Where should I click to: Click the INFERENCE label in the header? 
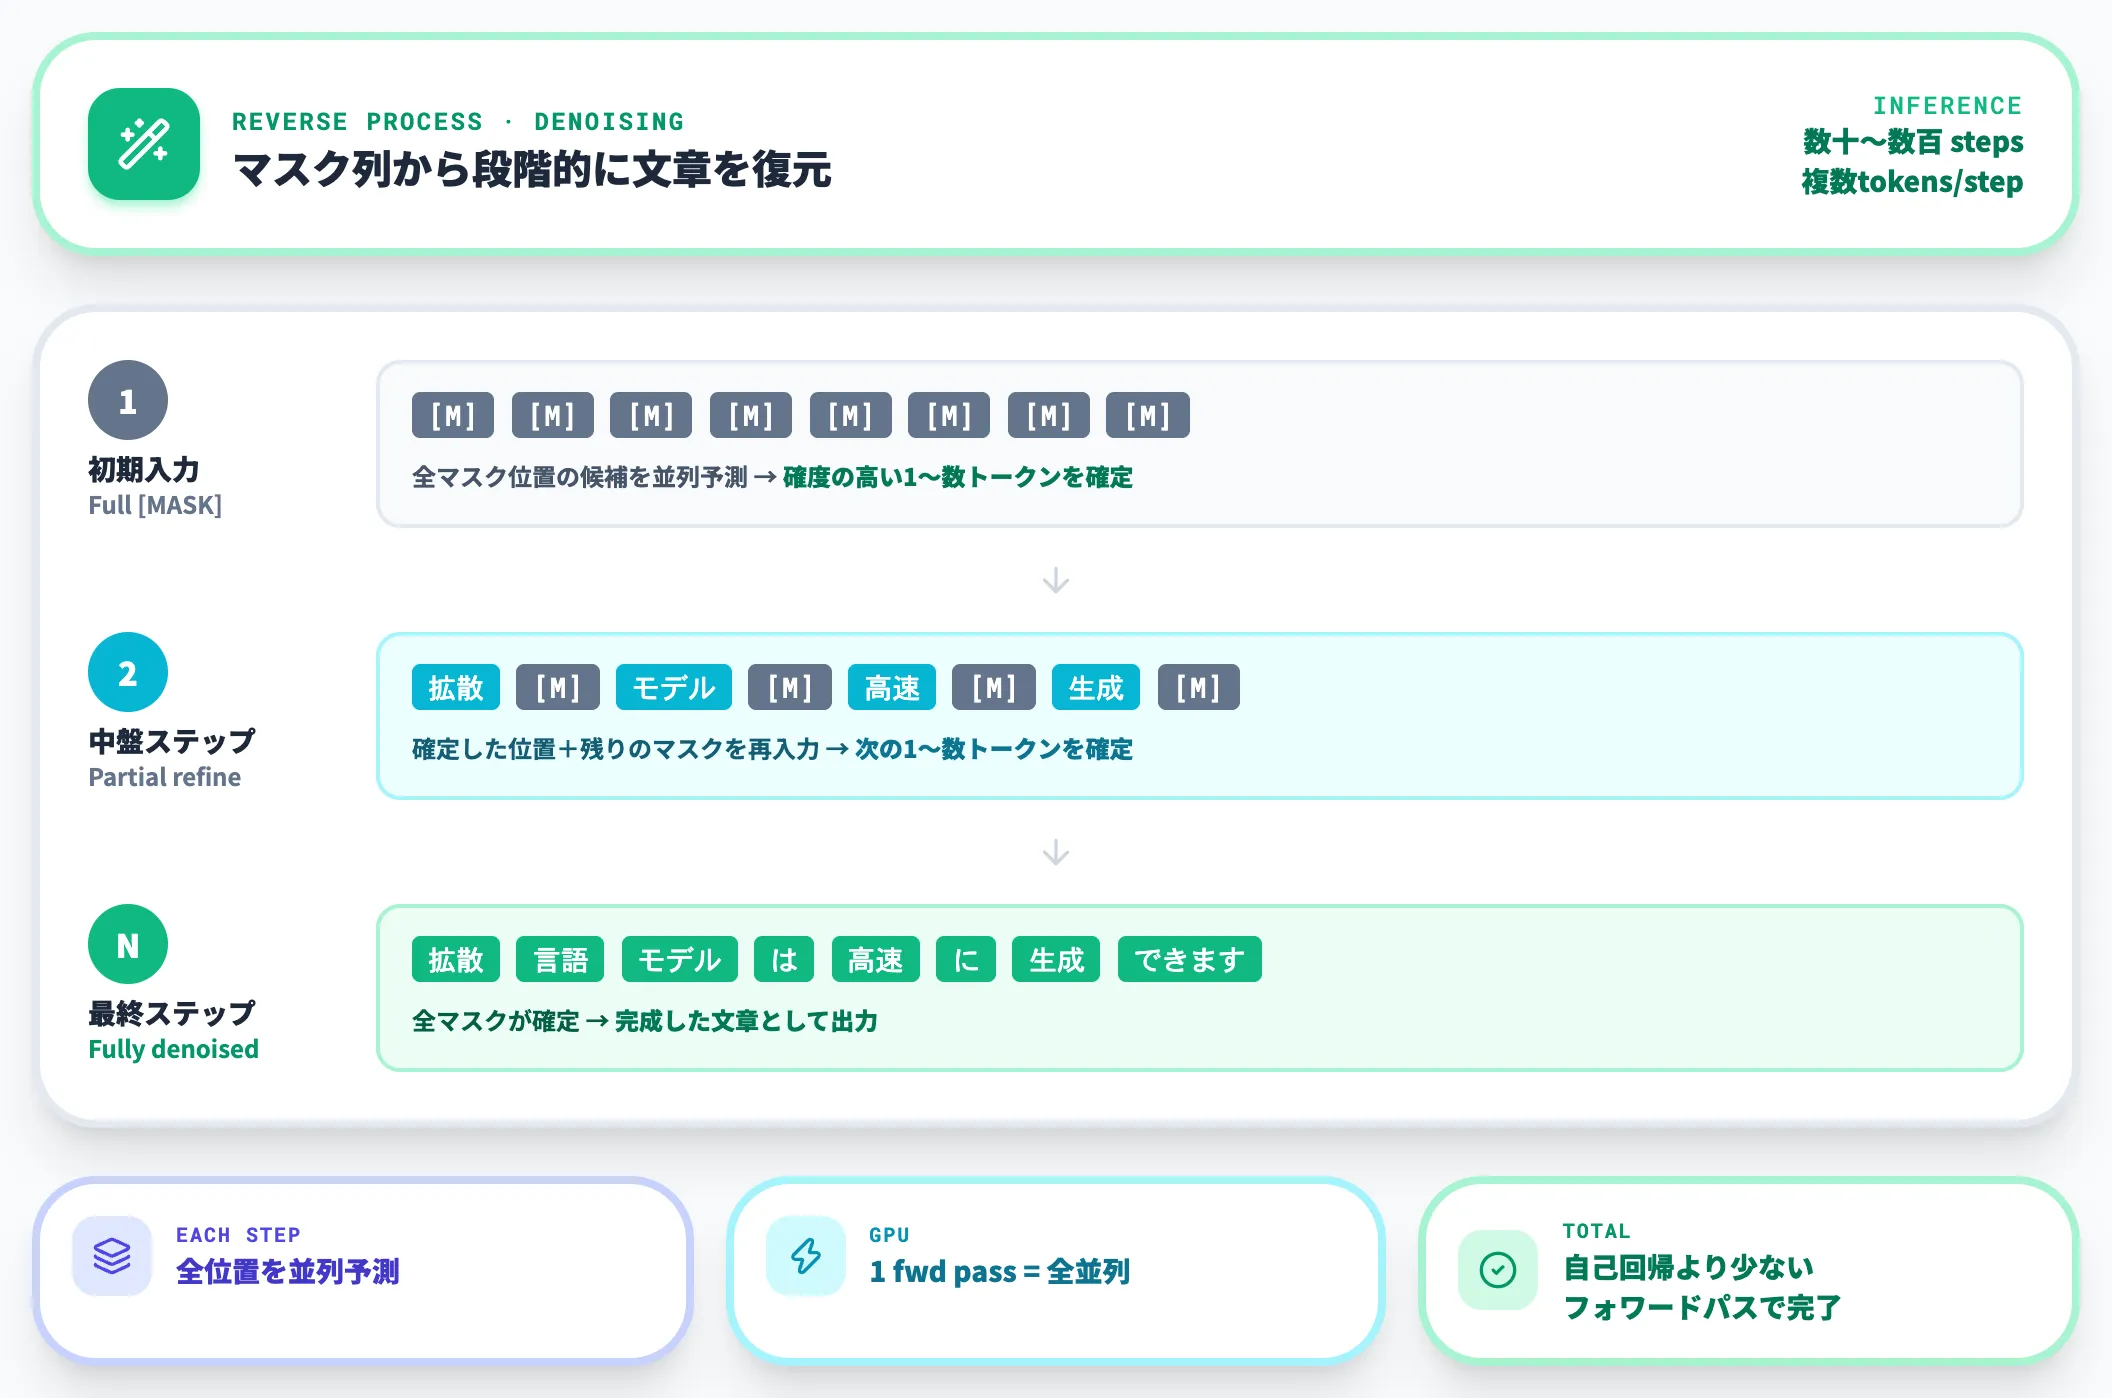point(1948,106)
